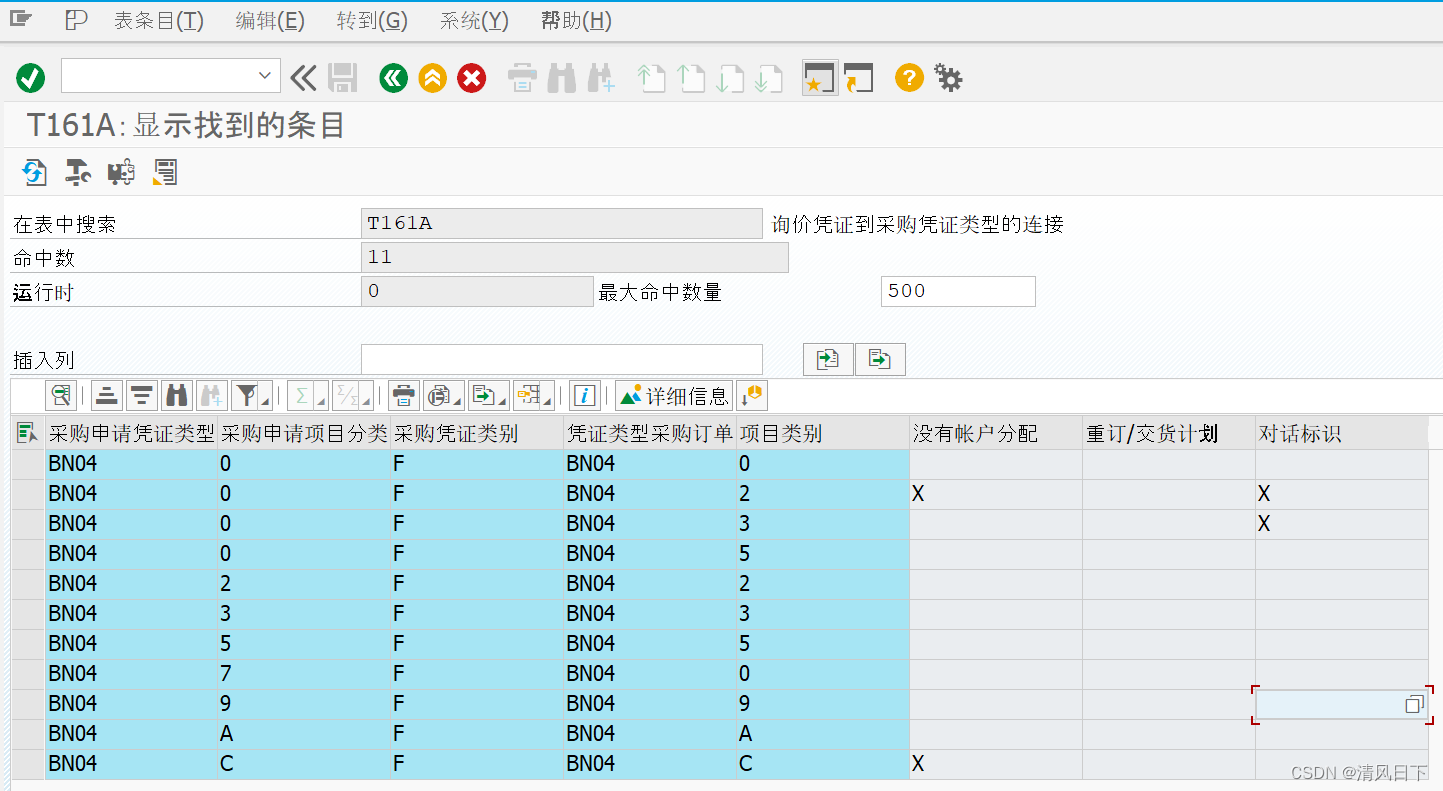
Task: Sort the entries descending
Action: [141, 395]
